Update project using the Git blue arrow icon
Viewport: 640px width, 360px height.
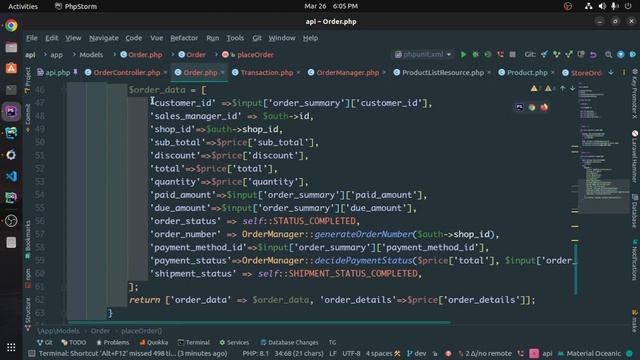(544, 55)
